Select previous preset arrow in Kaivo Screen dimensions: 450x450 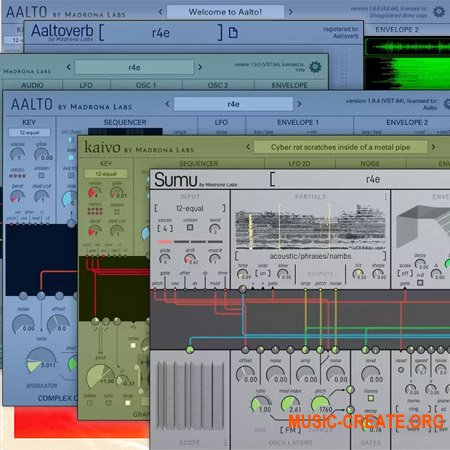[248, 147]
